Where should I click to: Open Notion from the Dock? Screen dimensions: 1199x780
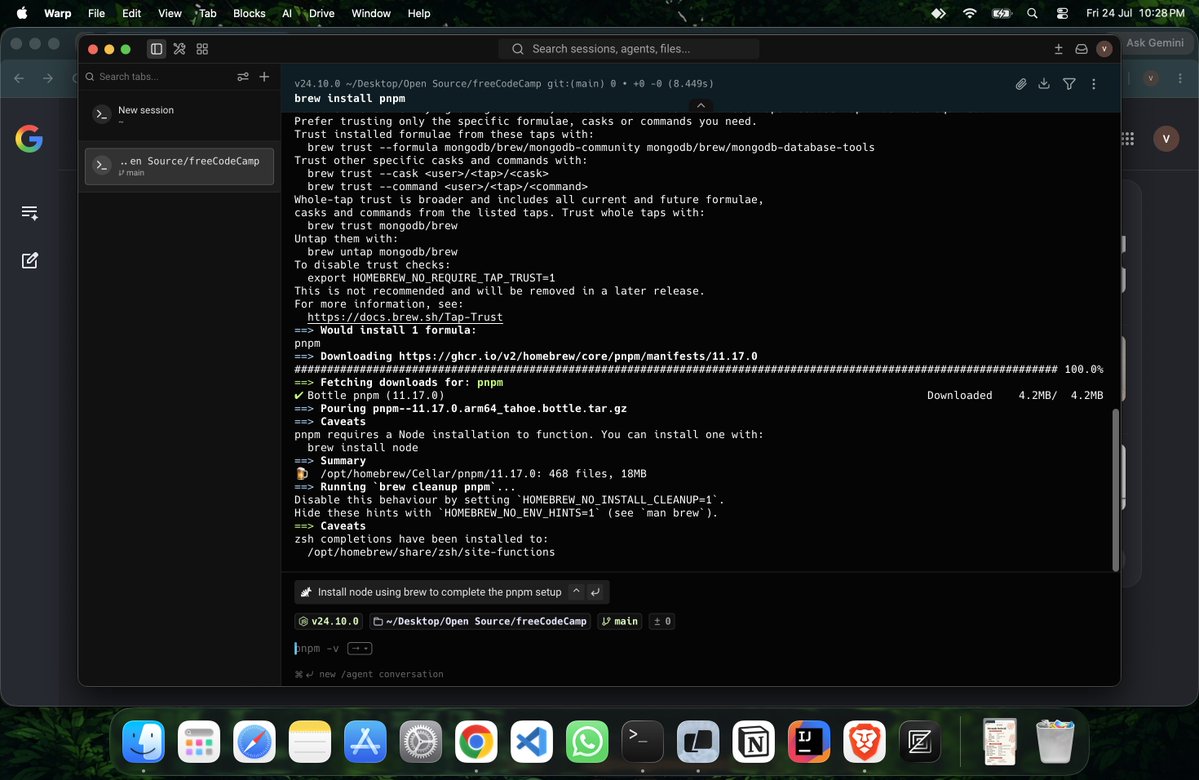pos(753,741)
